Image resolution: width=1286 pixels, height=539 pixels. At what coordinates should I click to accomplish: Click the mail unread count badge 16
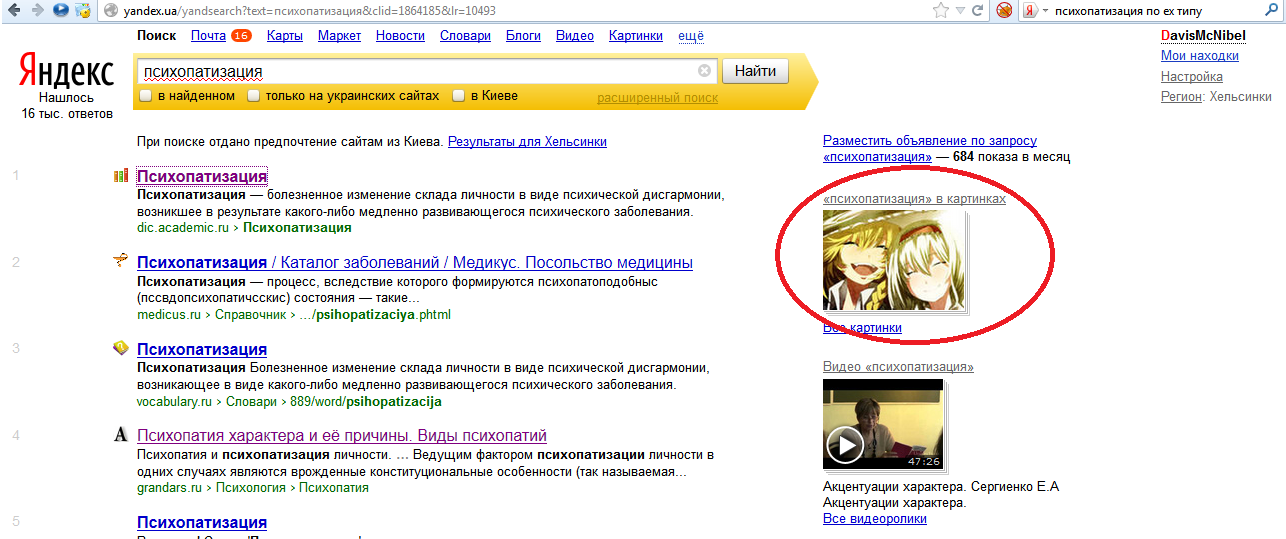241,36
